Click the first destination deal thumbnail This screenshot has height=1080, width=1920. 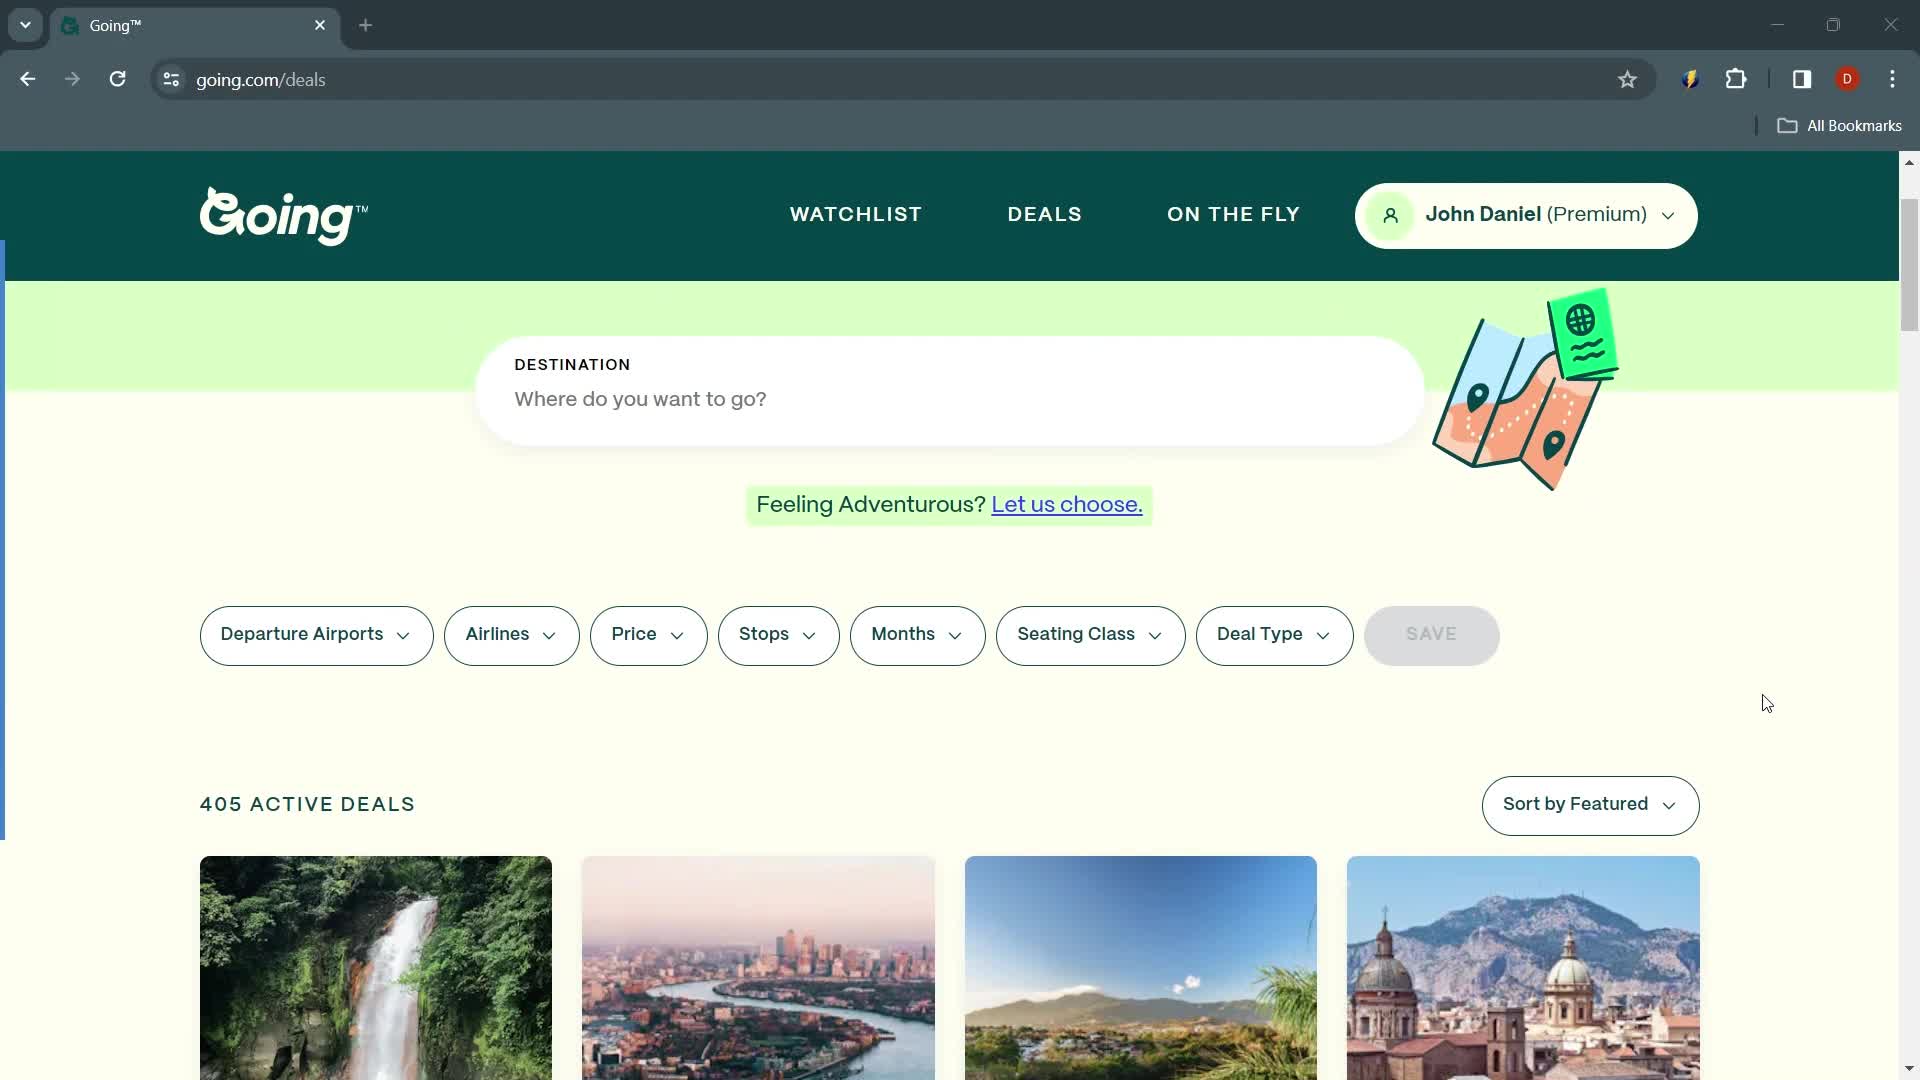coord(376,967)
